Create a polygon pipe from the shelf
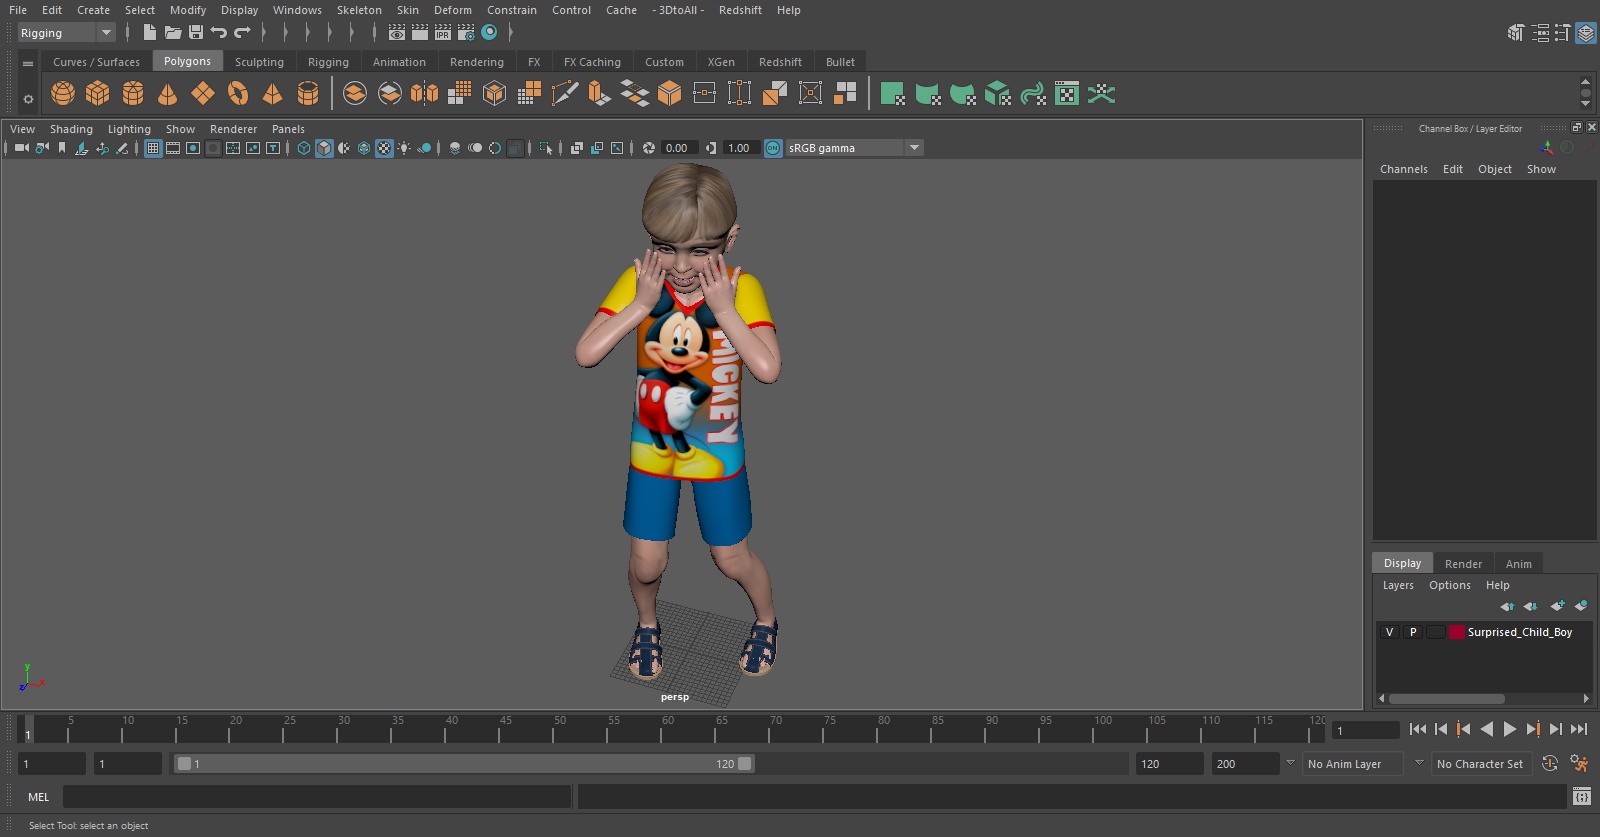Image resolution: width=1600 pixels, height=837 pixels. coord(308,94)
